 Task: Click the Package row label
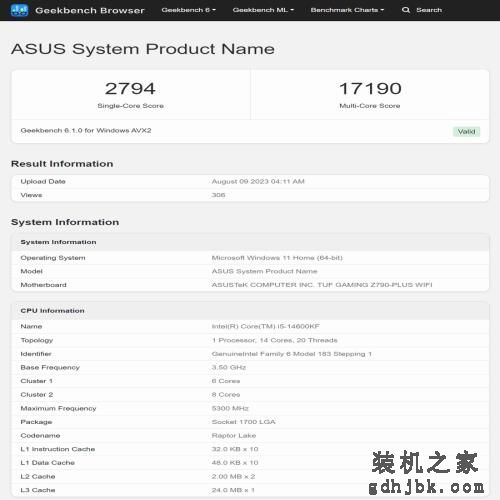[x=36, y=422]
